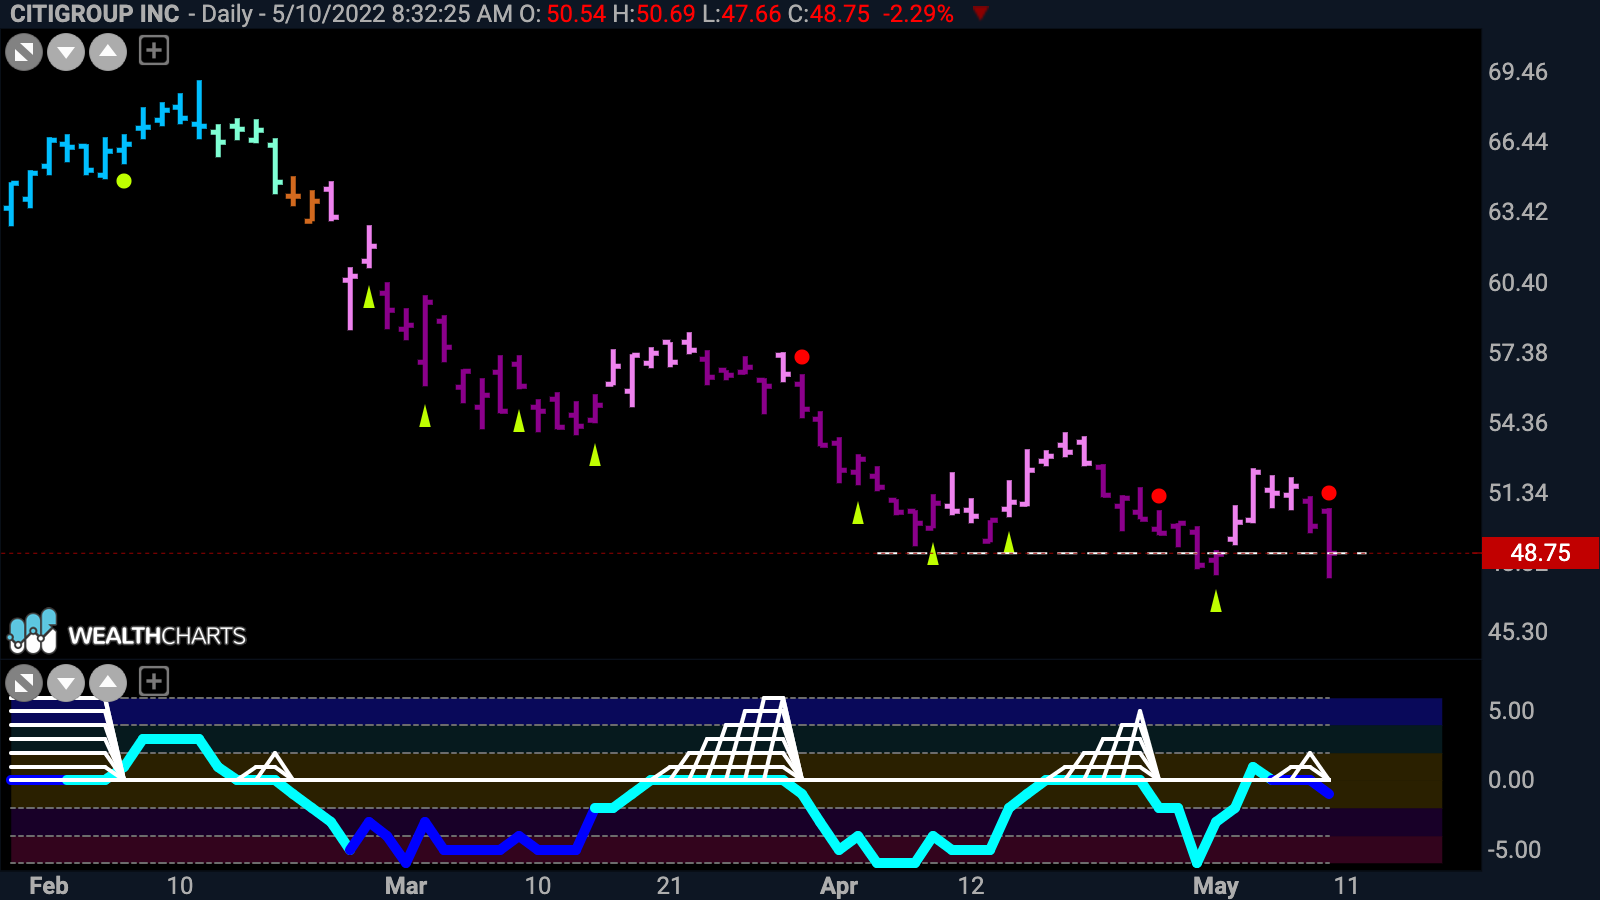Viewport: 1600px width, 900px height.
Task: Click the oscillator panel's move-down arrow icon
Action: tap(66, 684)
